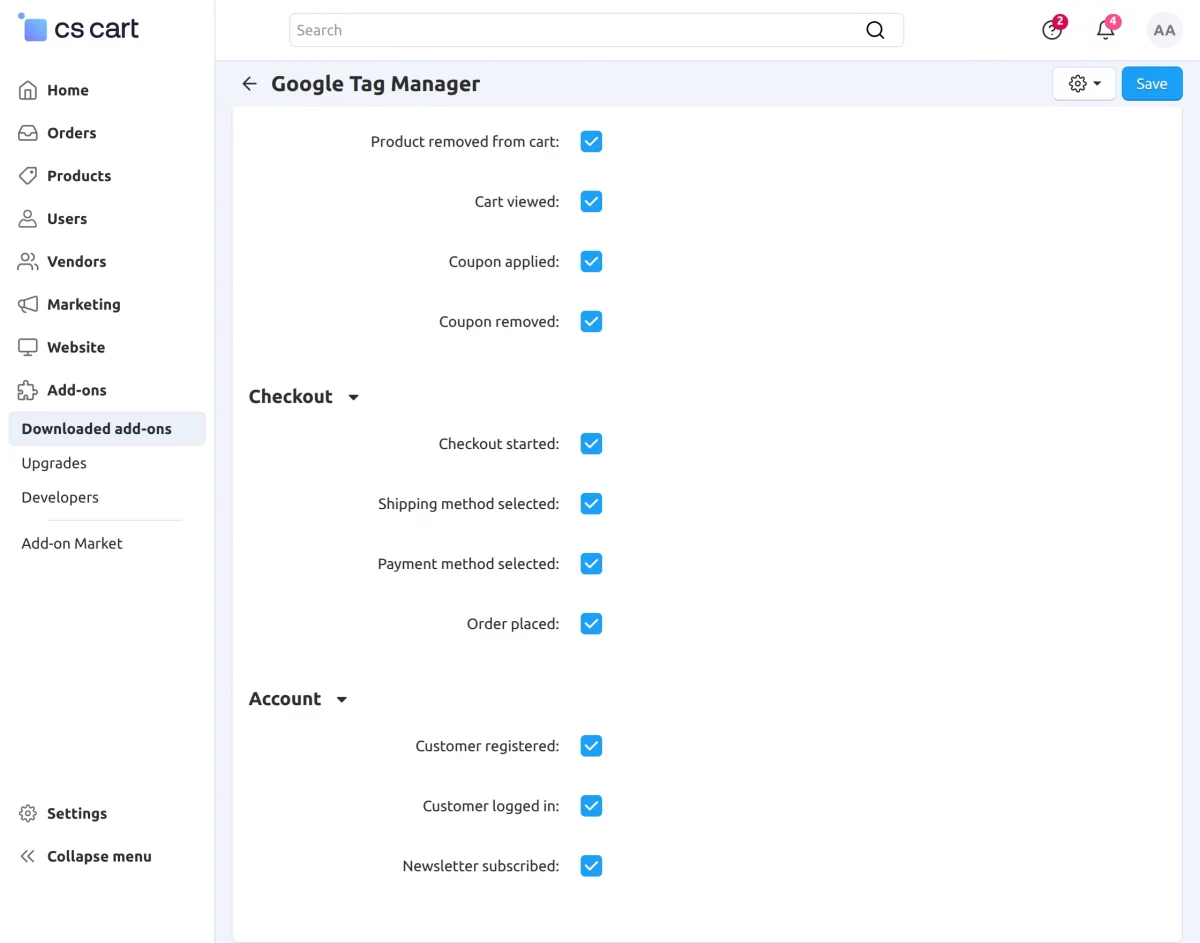Toggle Shipping method selected checkbox

[x=591, y=504]
